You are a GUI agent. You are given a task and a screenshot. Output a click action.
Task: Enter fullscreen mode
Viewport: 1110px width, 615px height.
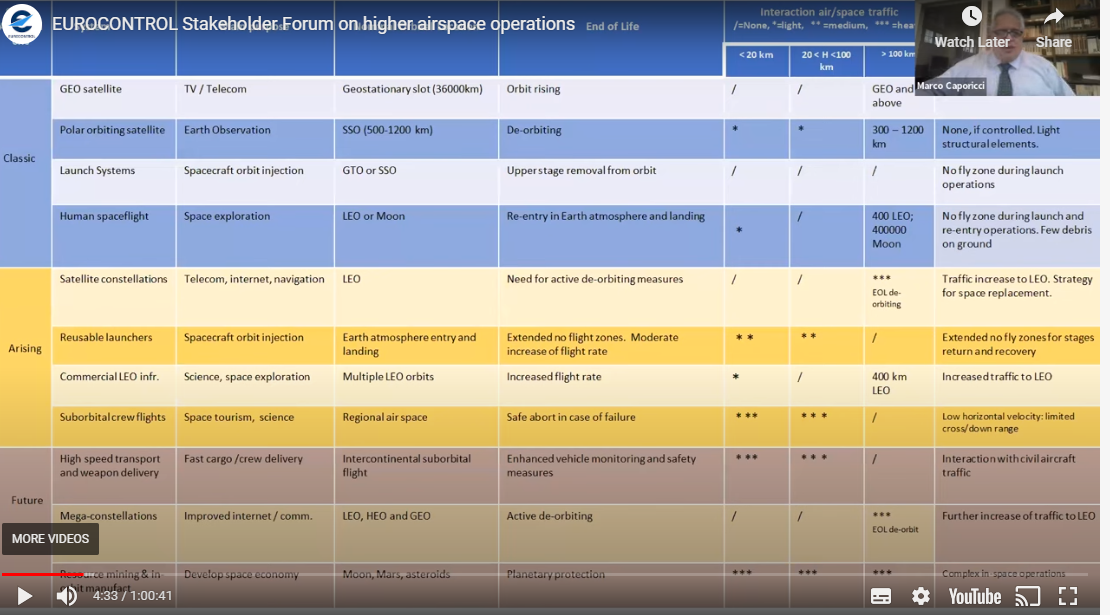point(1068,597)
